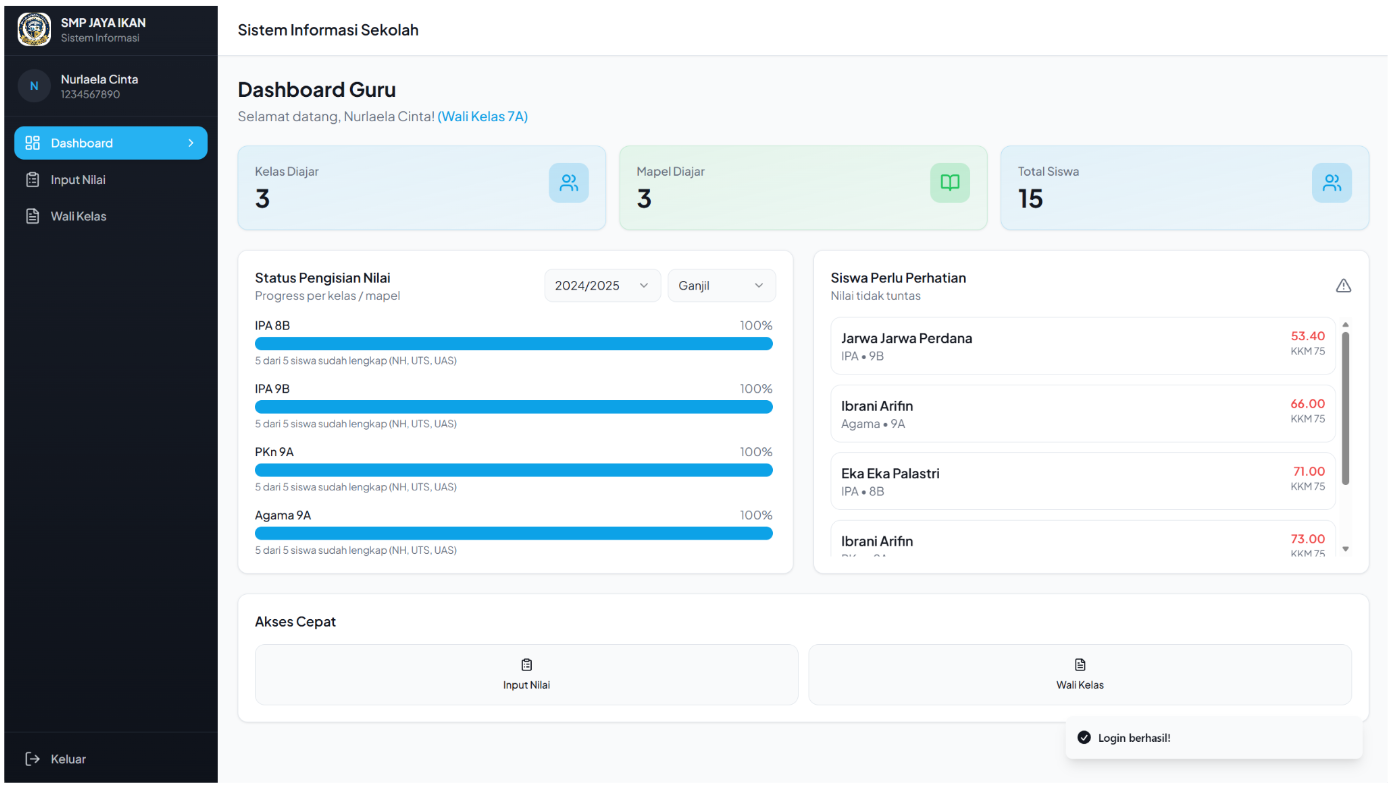Click the Akses Cepat Wali Kelas button
The height and width of the screenshot is (789, 1394).
point(1080,675)
